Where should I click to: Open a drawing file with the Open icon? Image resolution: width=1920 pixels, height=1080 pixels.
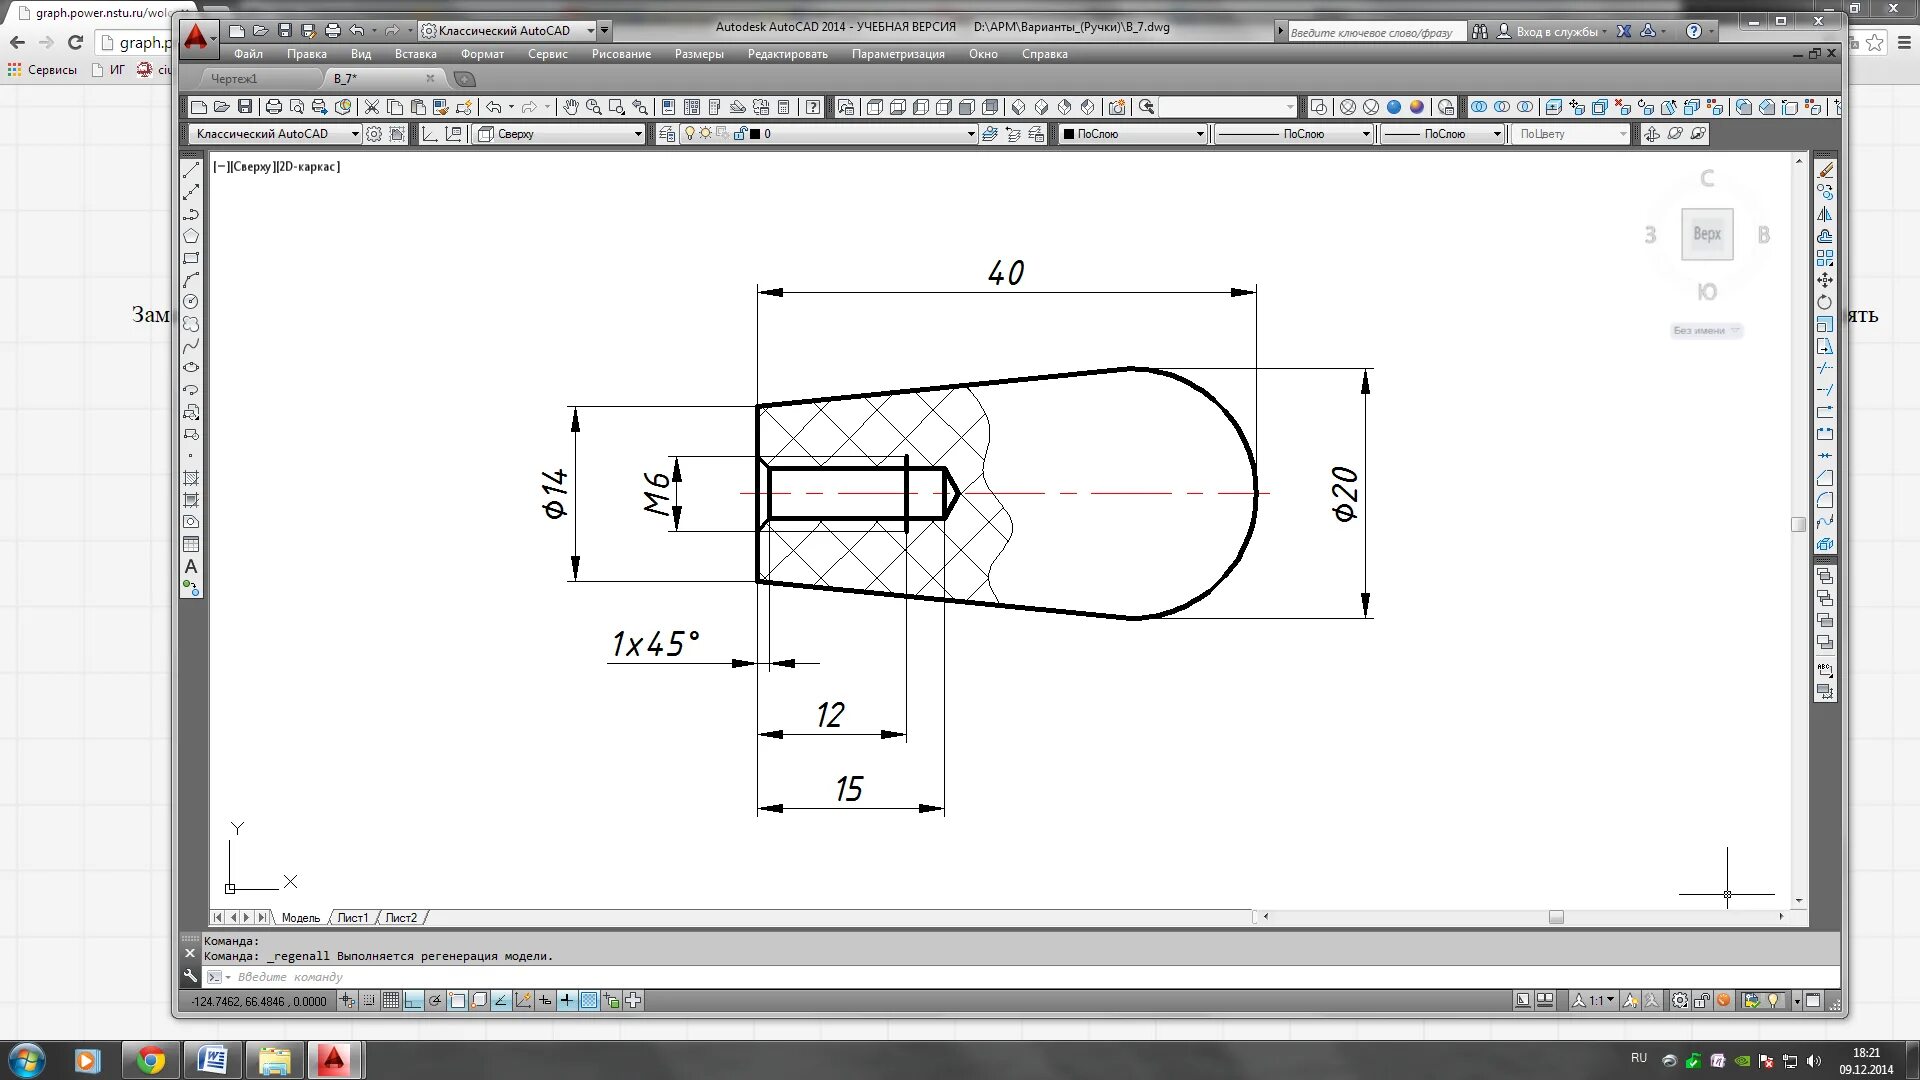222,107
